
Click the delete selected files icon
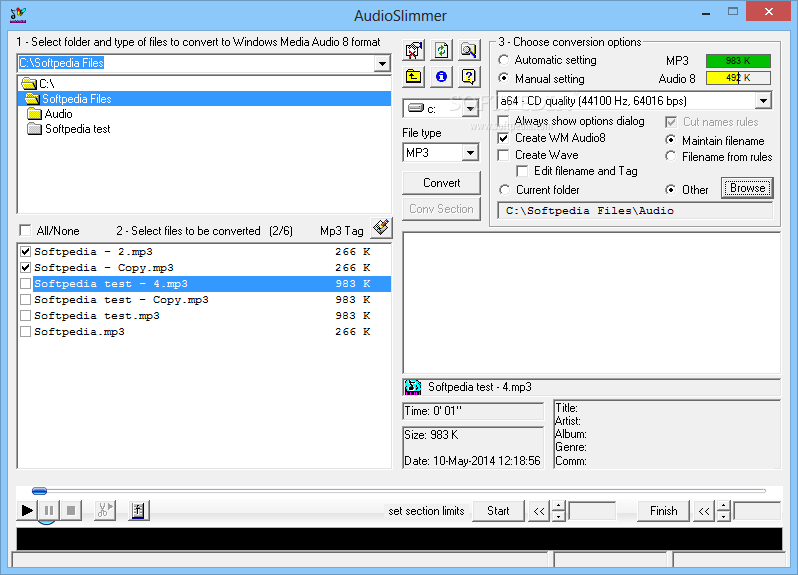point(414,50)
